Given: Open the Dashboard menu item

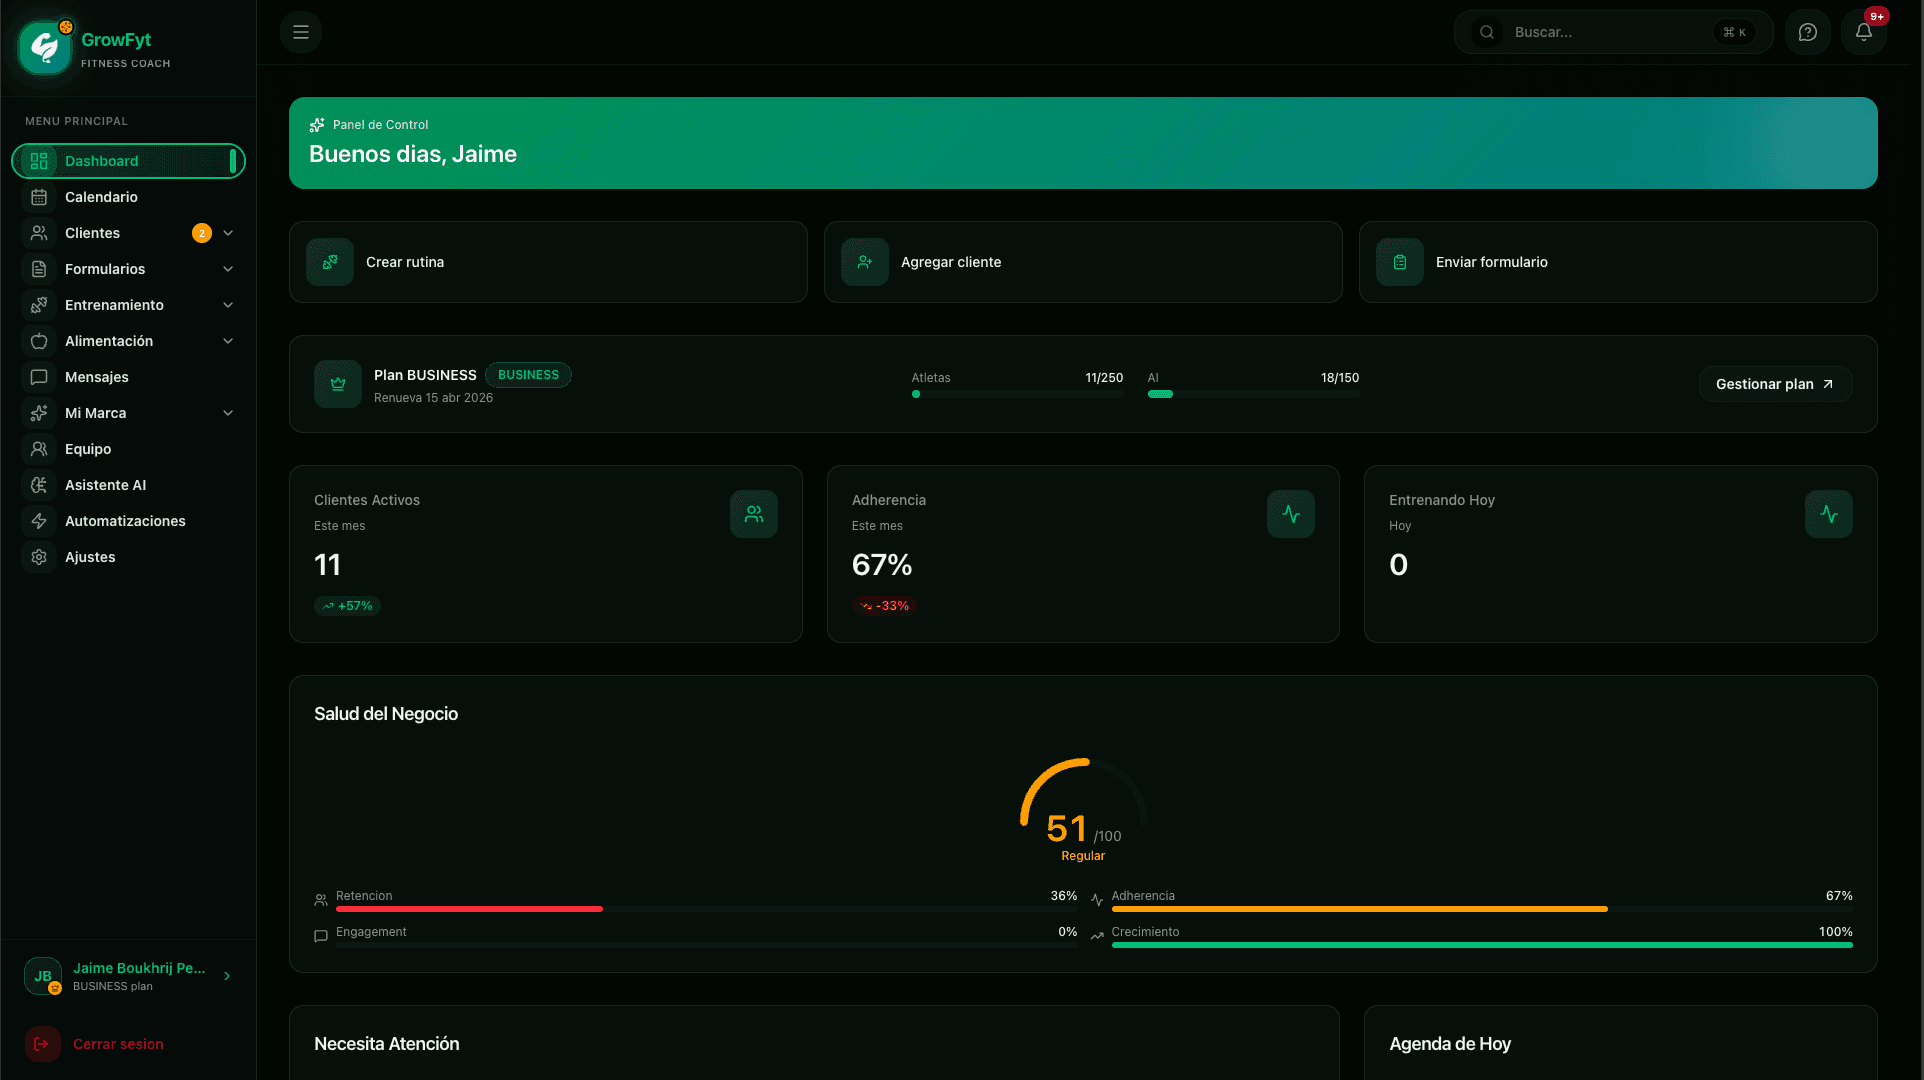Looking at the screenshot, I should pos(101,161).
